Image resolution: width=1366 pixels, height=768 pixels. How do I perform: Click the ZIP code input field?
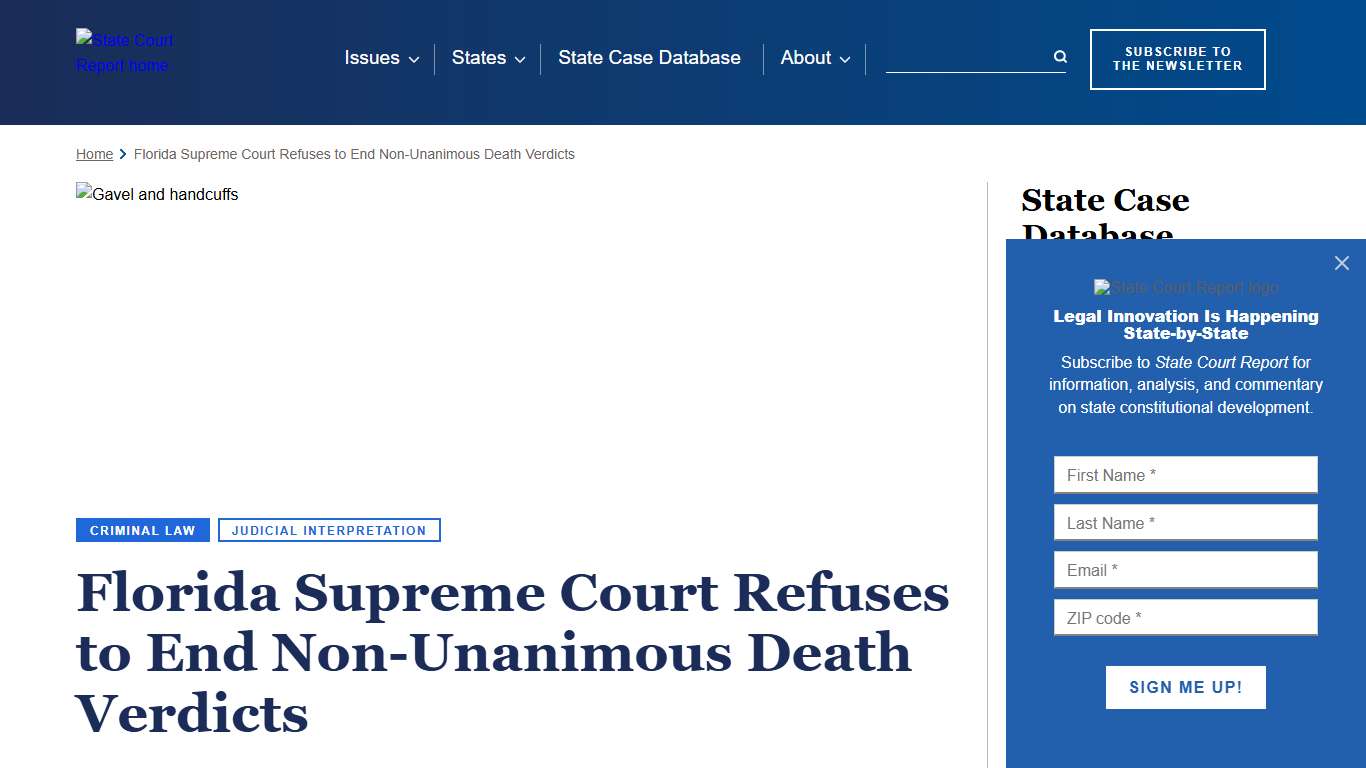1185,617
